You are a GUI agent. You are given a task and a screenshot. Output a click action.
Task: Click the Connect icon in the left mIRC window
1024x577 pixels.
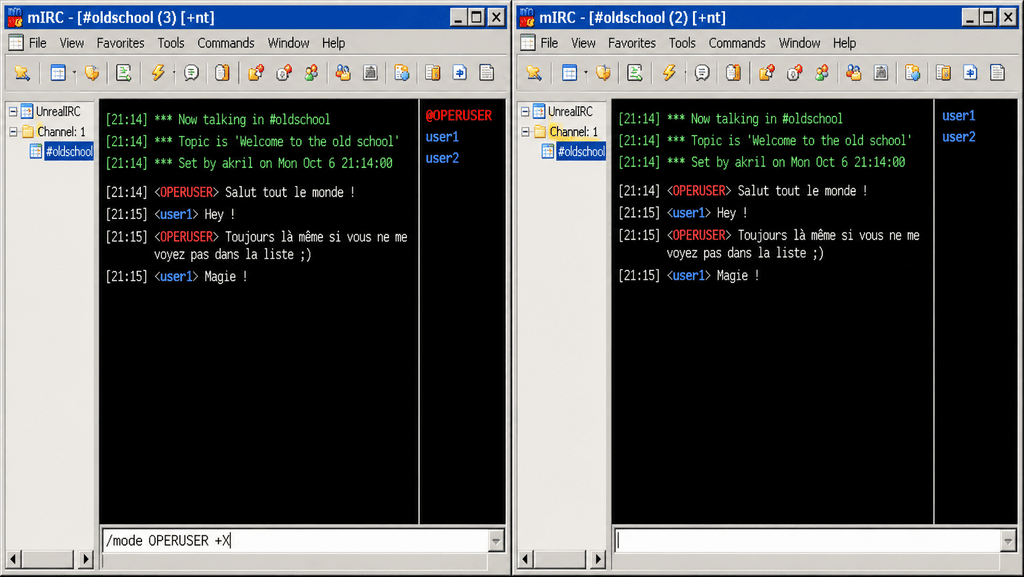click(x=22, y=72)
